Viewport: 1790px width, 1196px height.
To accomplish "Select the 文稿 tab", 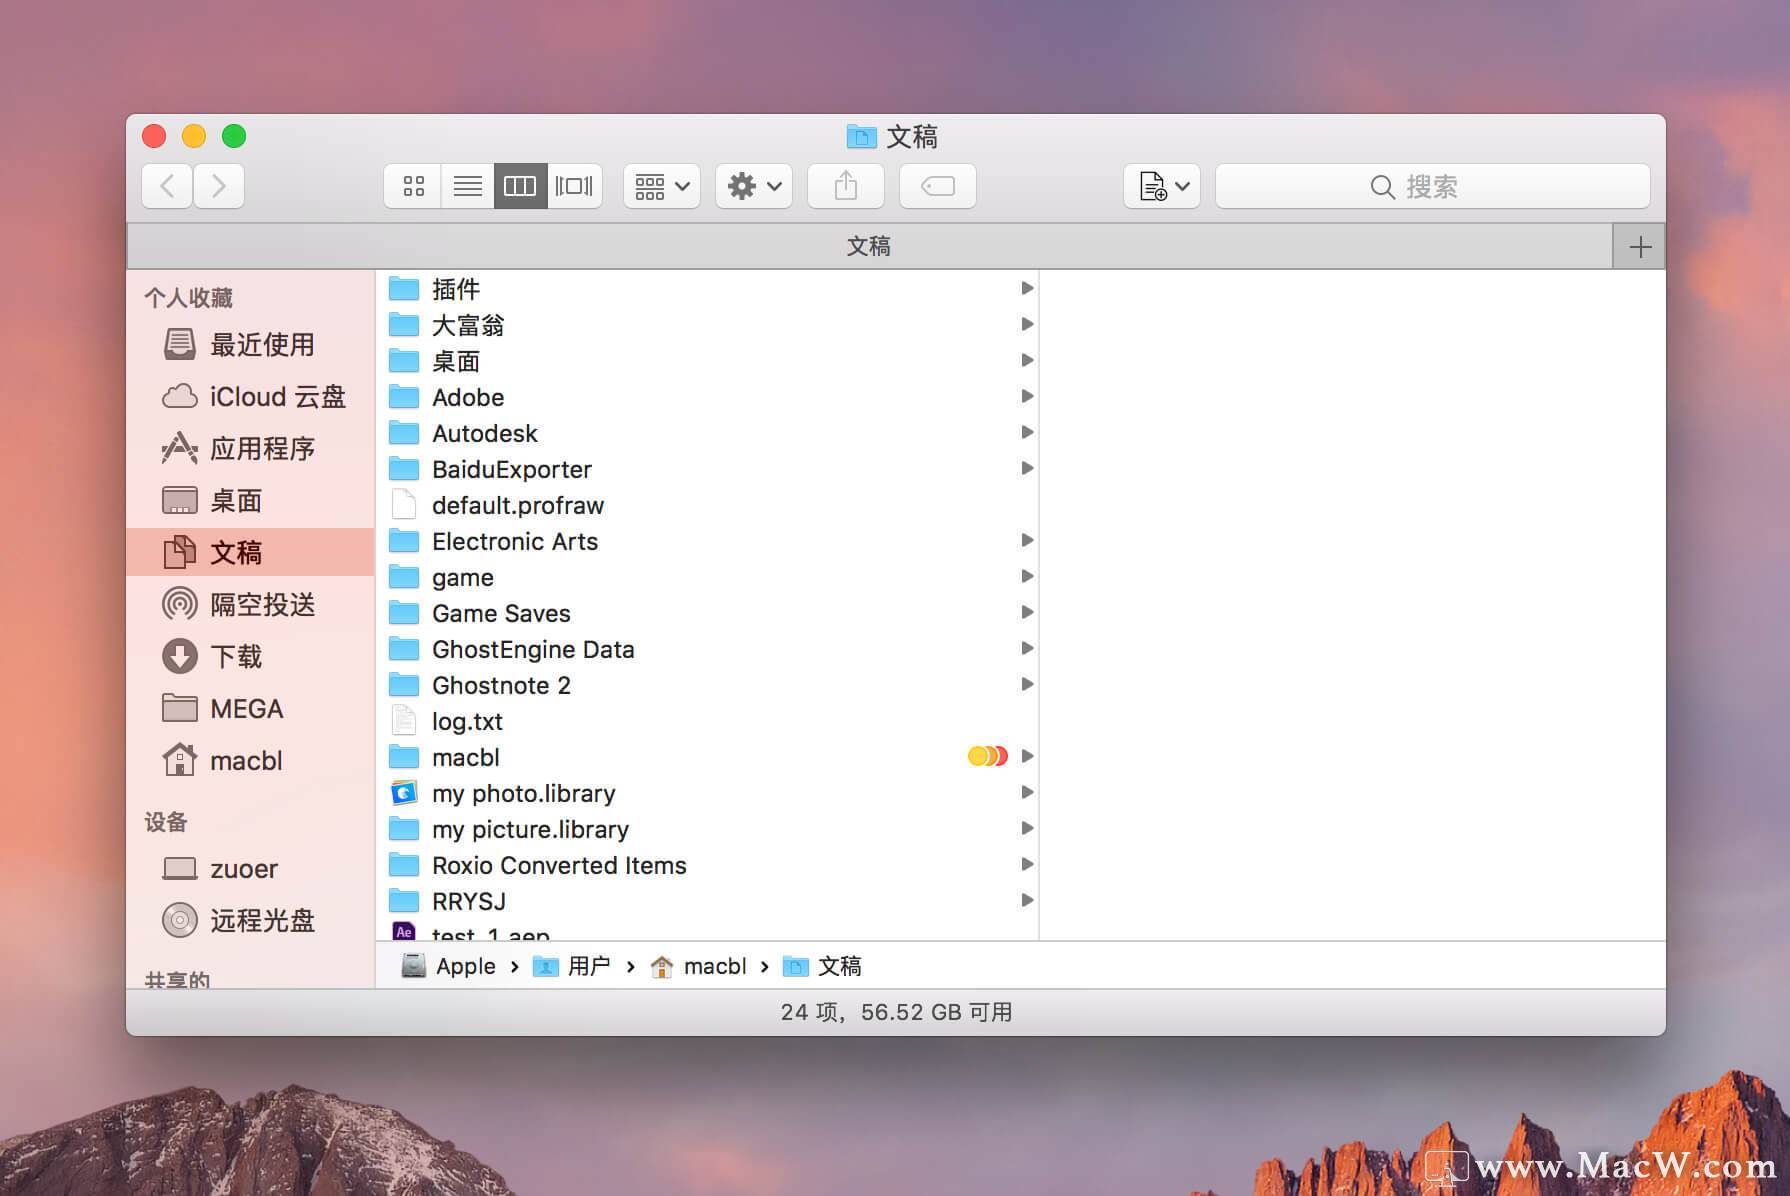I will (869, 247).
